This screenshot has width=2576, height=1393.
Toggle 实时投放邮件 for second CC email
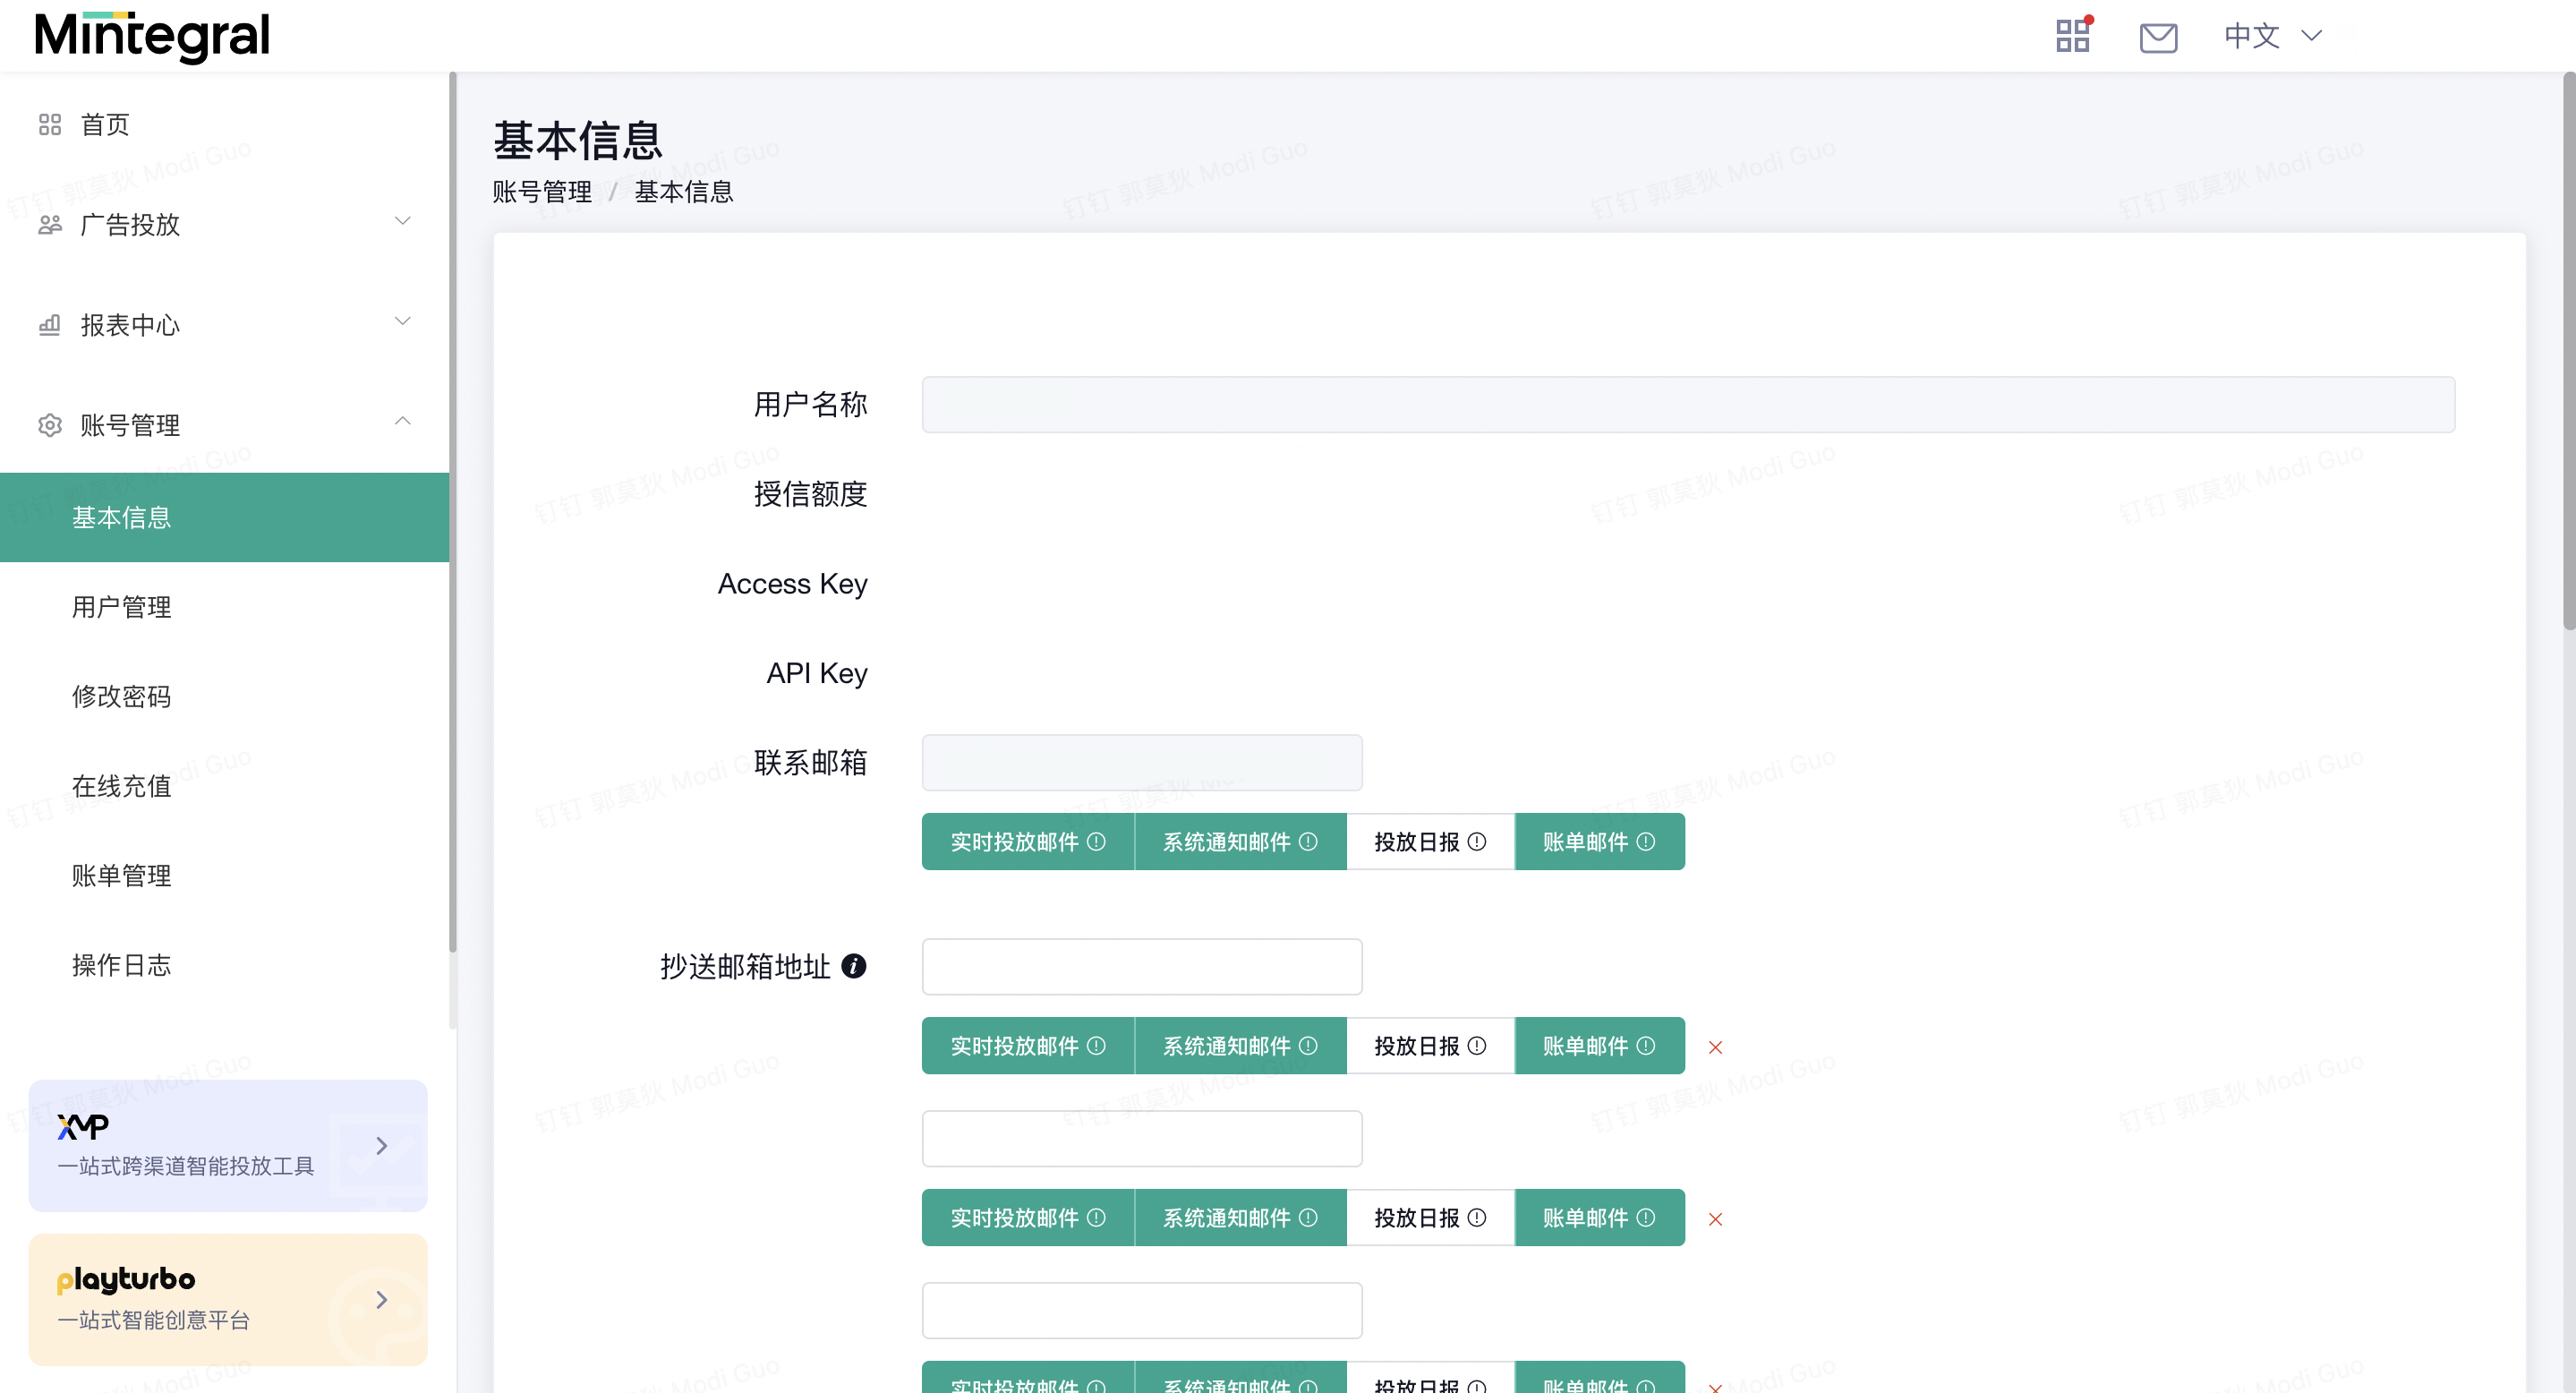(1028, 1218)
